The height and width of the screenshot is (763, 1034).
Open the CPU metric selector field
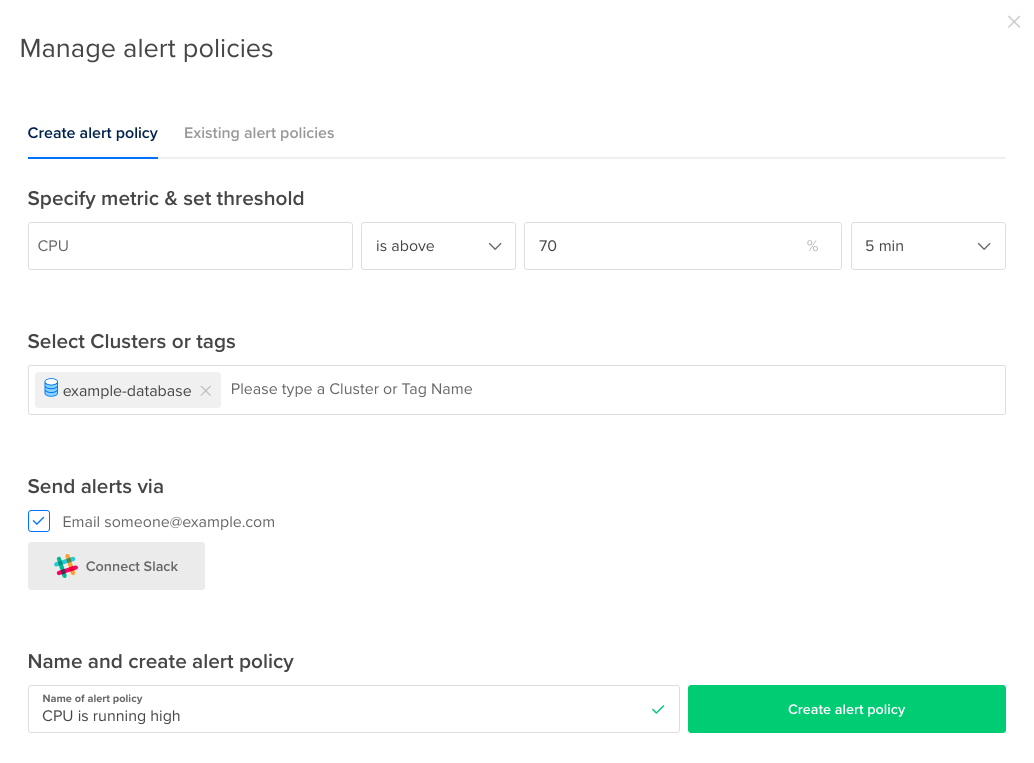tap(190, 246)
